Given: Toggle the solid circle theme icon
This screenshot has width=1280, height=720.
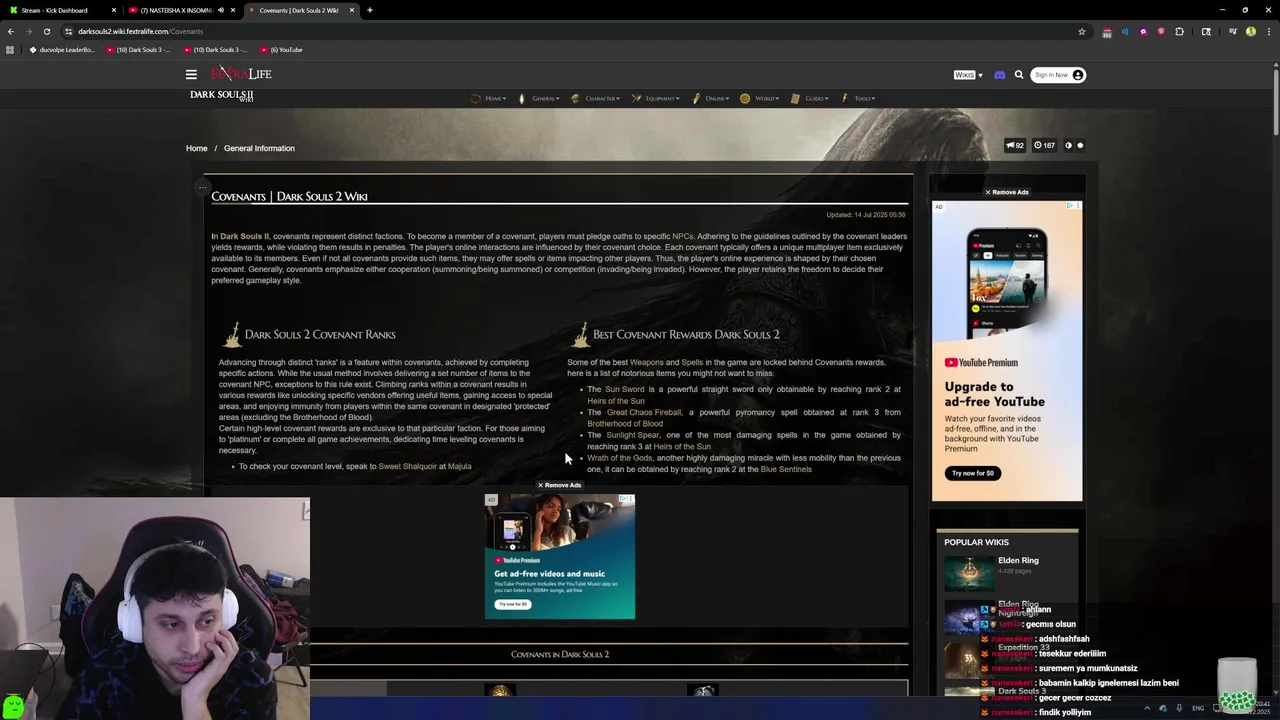Looking at the screenshot, I should click(x=1080, y=145).
